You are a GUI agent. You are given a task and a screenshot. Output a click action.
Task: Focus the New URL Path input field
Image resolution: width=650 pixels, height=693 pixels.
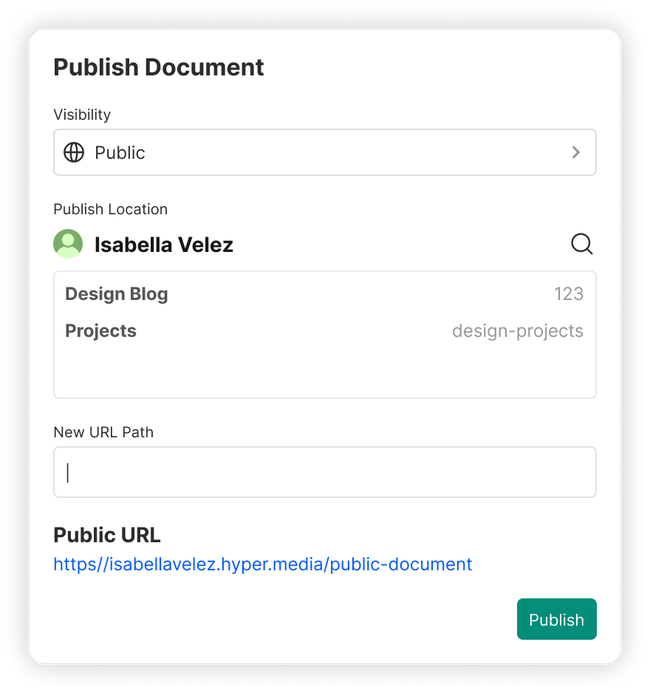point(325,472)
